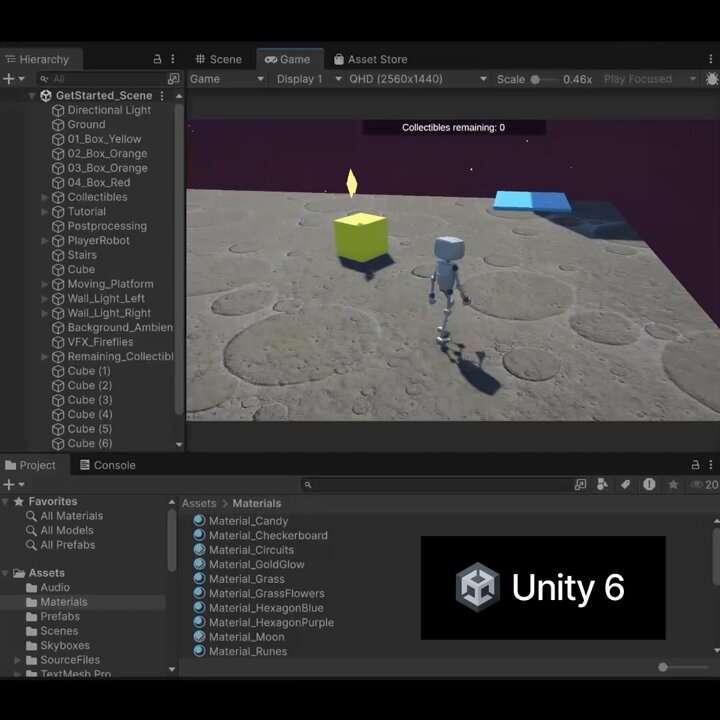The image size is (720, 720).
Task: Click the Game view bug debug icon
Action: 711,79
